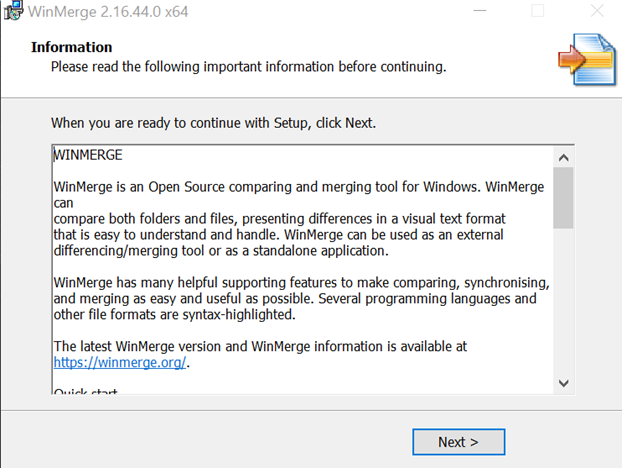Click the WinMerge setup icon in the title bar
The width and height of the screenshot is (622, 468).
(x=13, y=11)
